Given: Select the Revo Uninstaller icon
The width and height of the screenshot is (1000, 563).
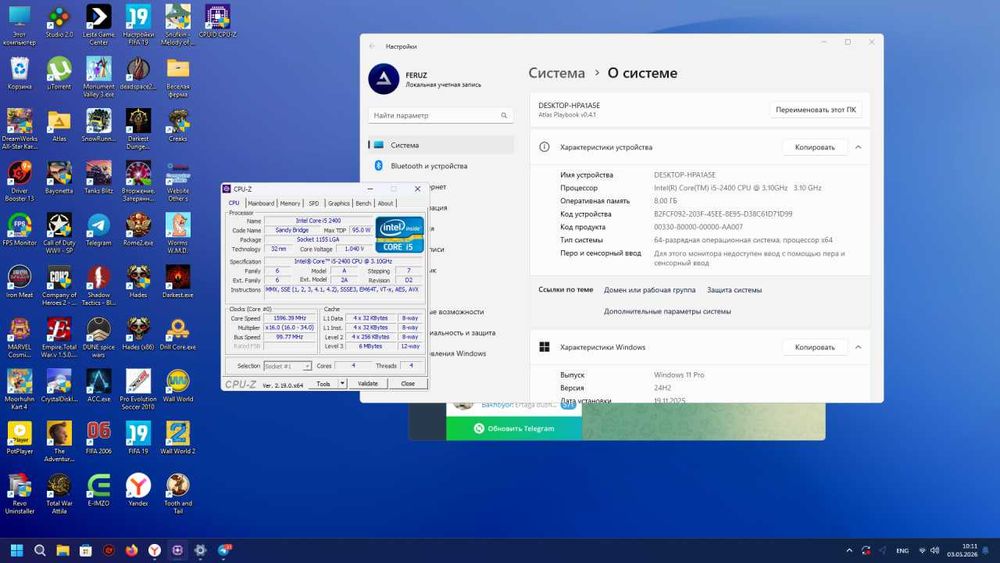Looking at the screenshot, I should click(x=20, y=494).
